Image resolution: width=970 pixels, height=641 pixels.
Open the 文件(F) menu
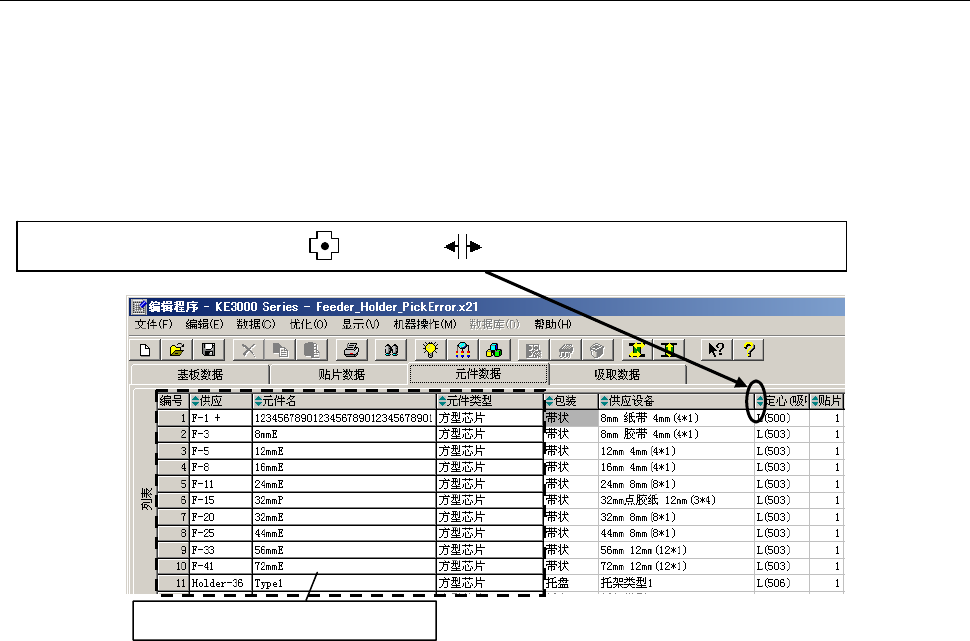(x=153, y=324)
